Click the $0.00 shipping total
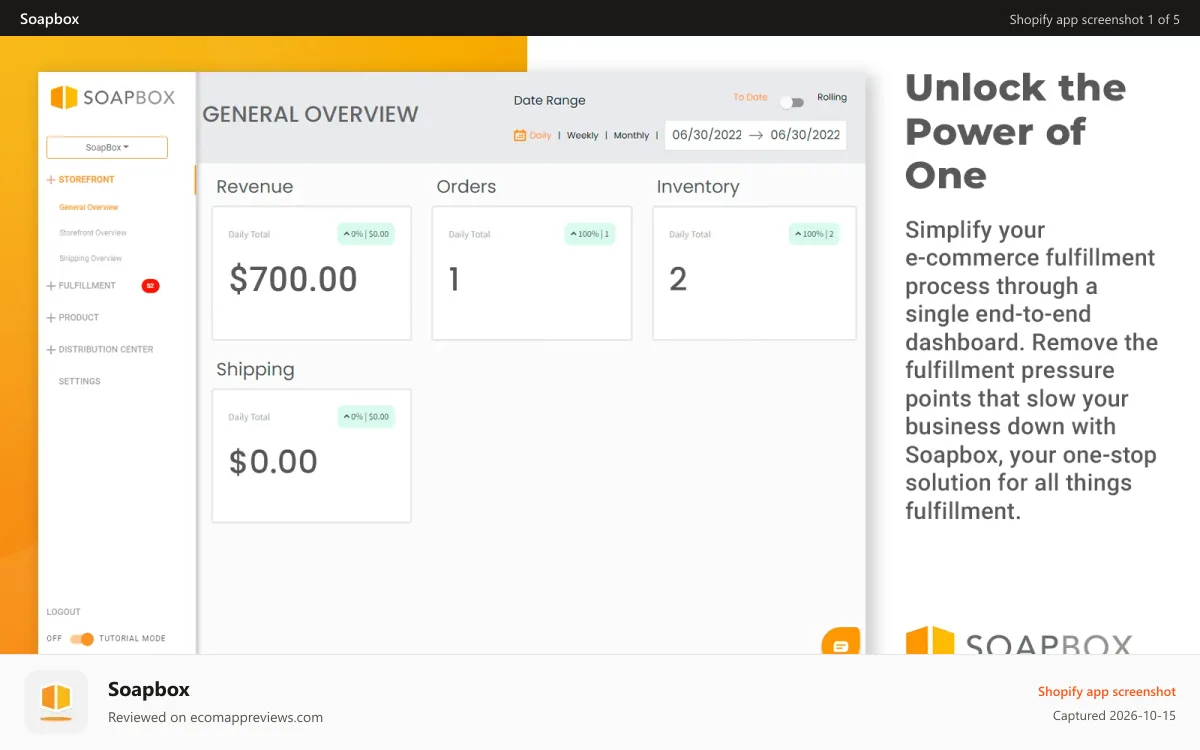This screenshot has height=750, width=1200. (x=273, y=462)
